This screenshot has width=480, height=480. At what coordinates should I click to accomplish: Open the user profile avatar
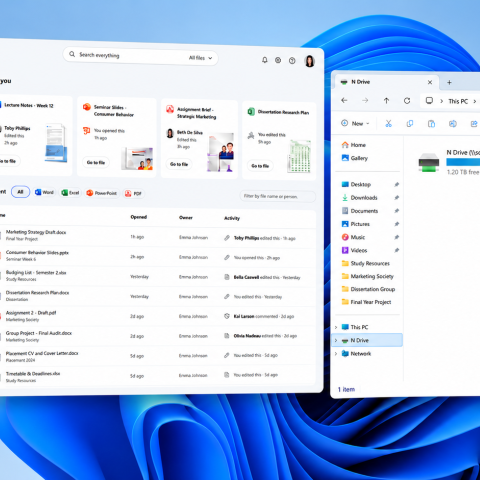pos(310,61)
